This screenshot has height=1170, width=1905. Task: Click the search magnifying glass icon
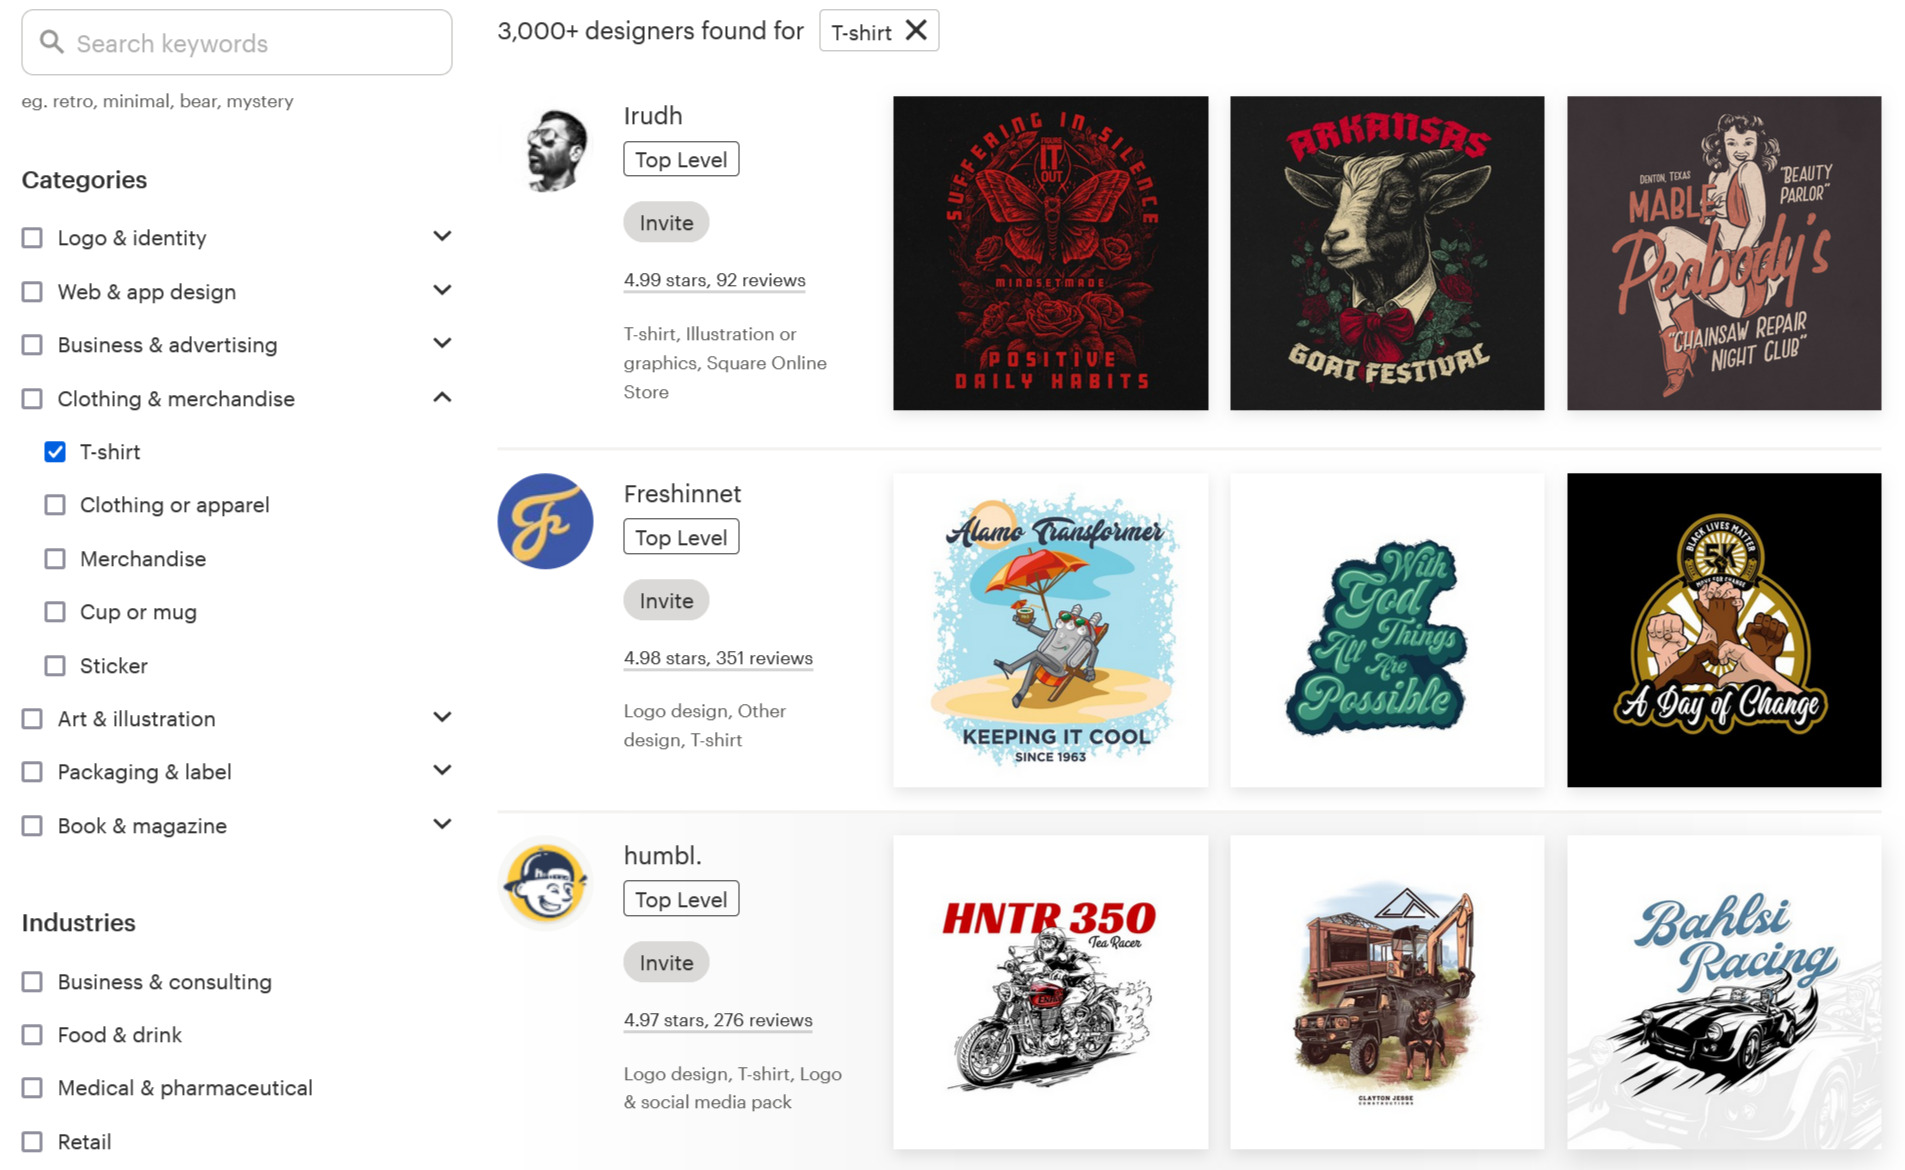click(52, 42)
